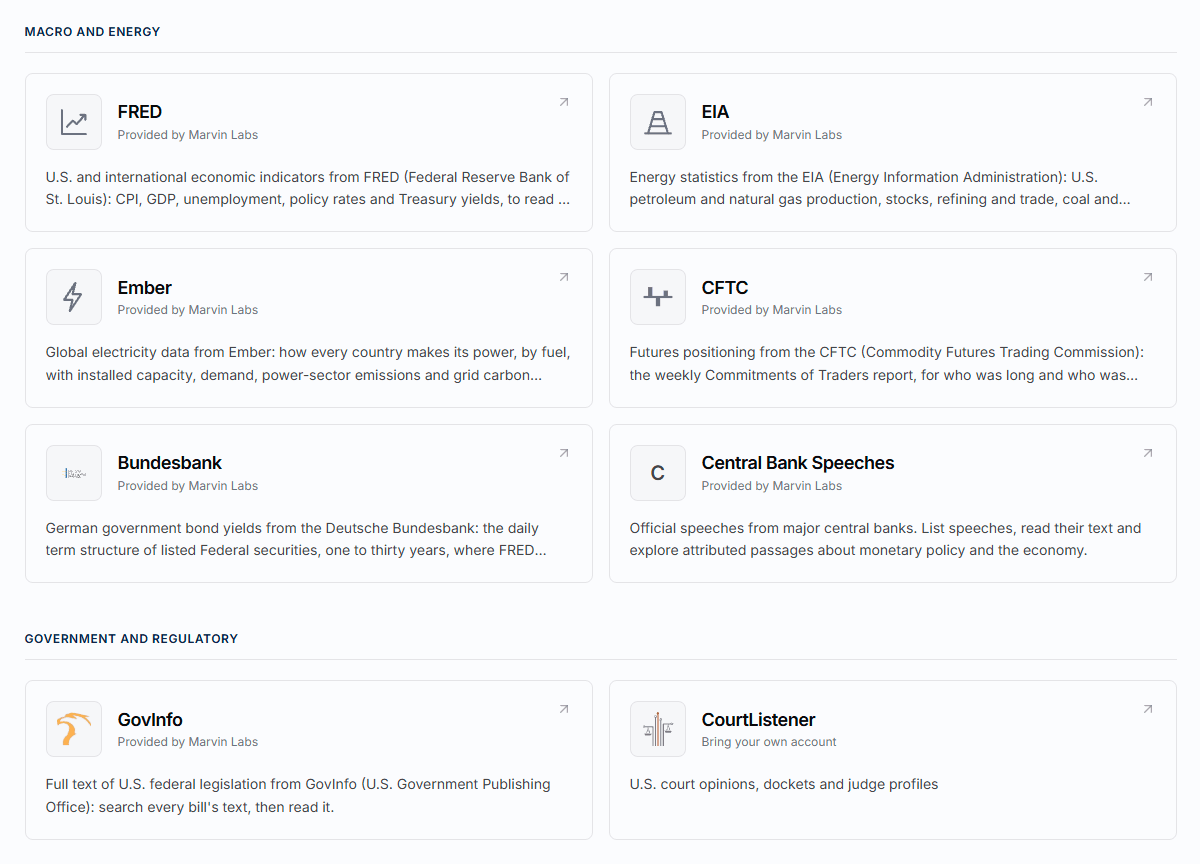The width and height of the screenshot is (1200, 864).
Task: Open CFTC via its external arrow icon
Action: point(1148,277)
